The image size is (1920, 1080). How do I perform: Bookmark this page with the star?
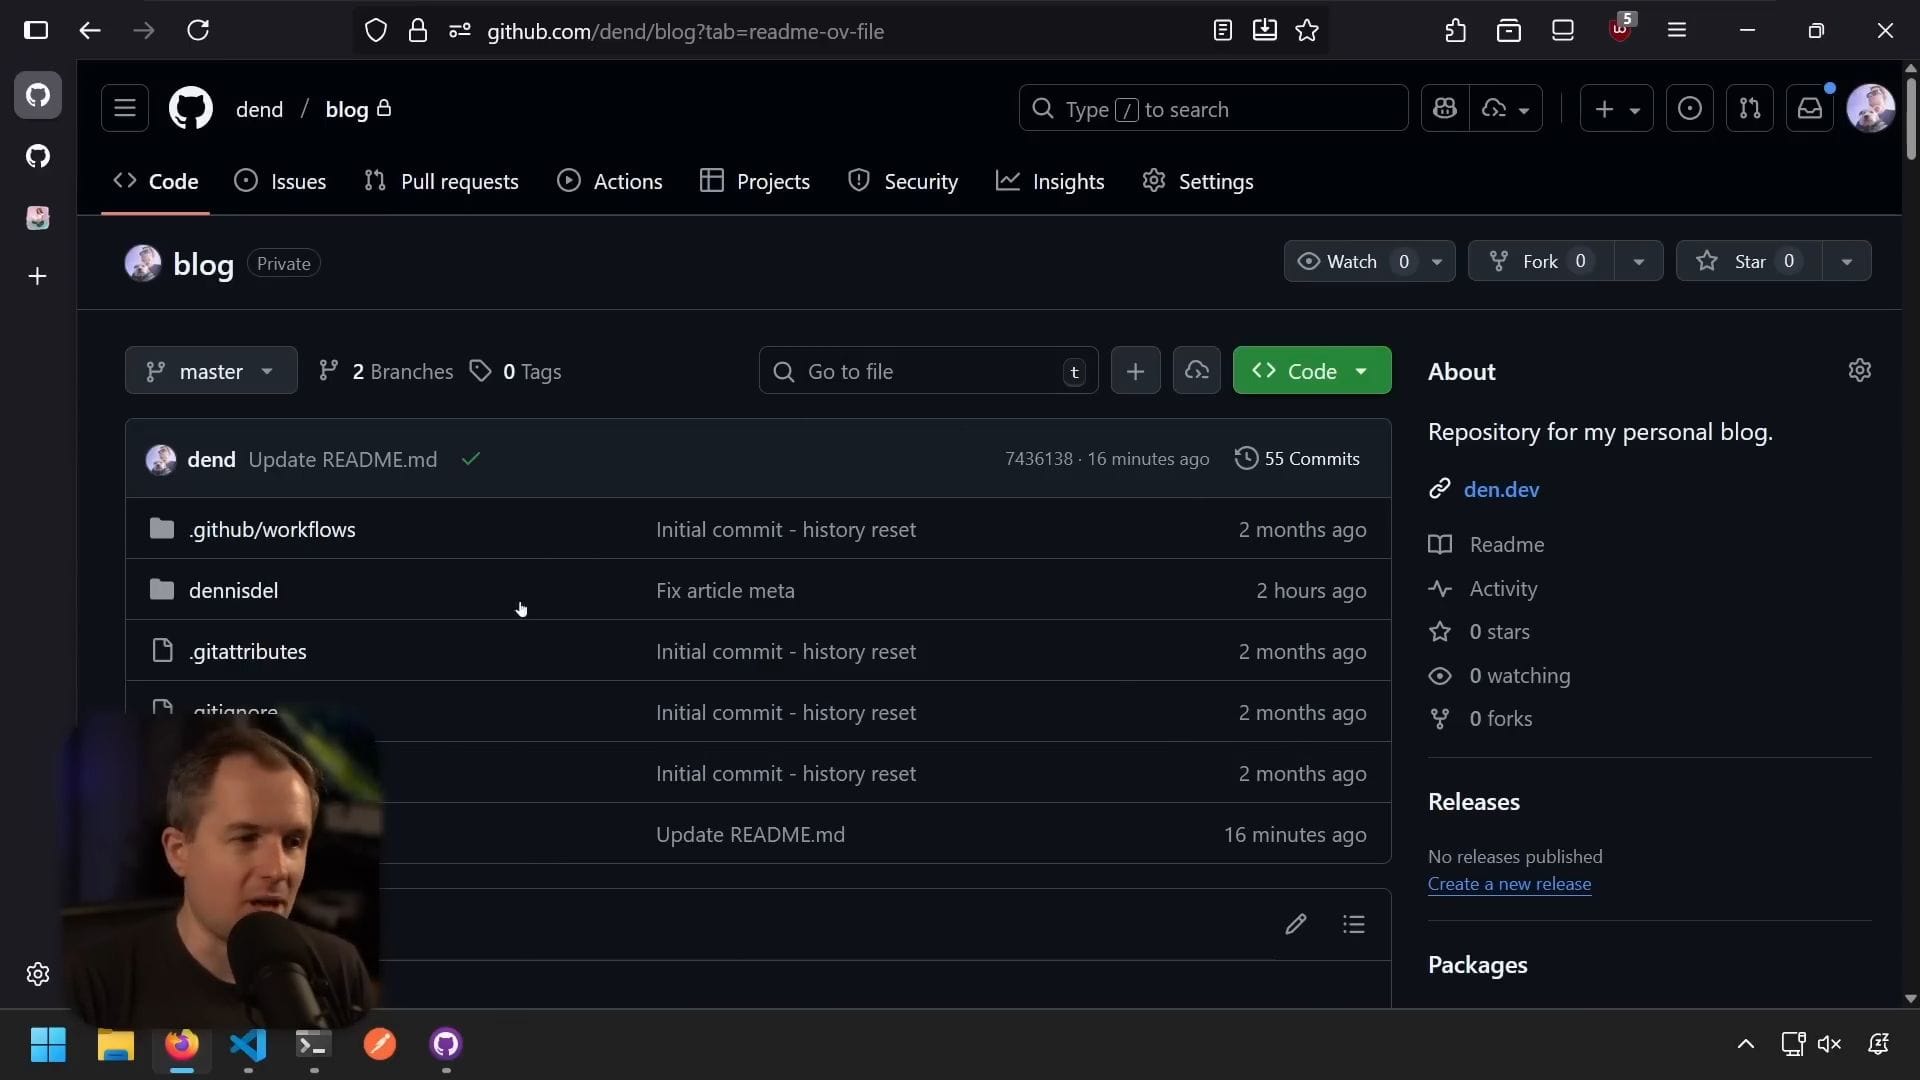(1306, 31)
